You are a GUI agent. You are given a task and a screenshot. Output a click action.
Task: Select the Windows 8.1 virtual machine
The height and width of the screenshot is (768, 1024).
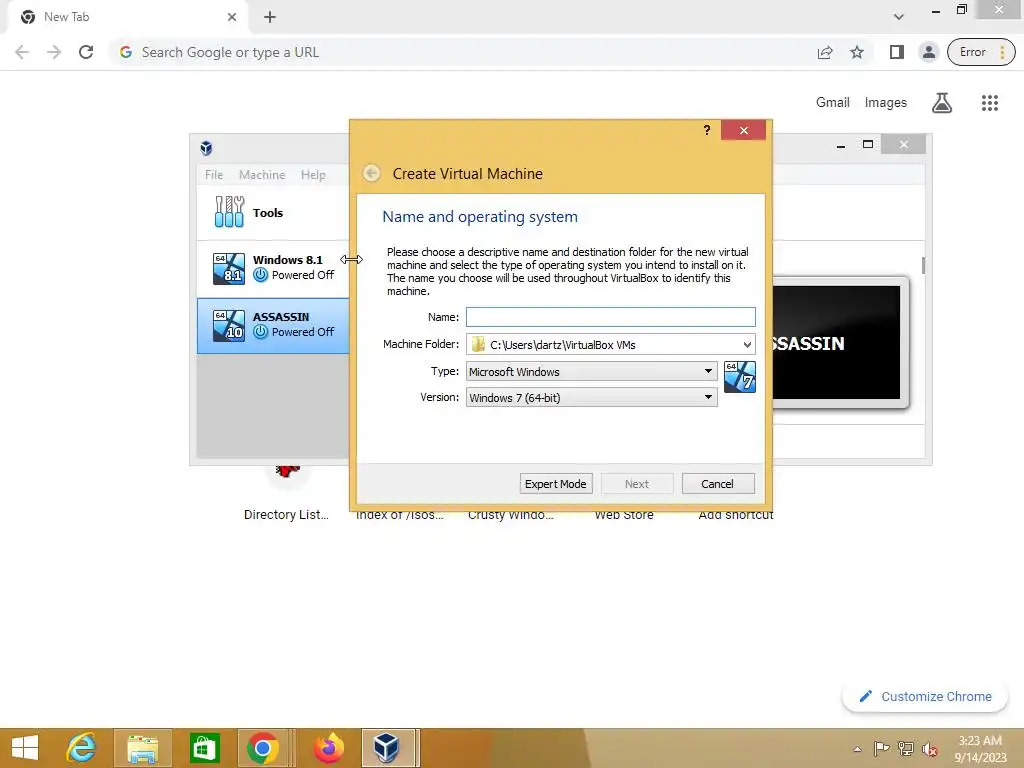point(273,268)
